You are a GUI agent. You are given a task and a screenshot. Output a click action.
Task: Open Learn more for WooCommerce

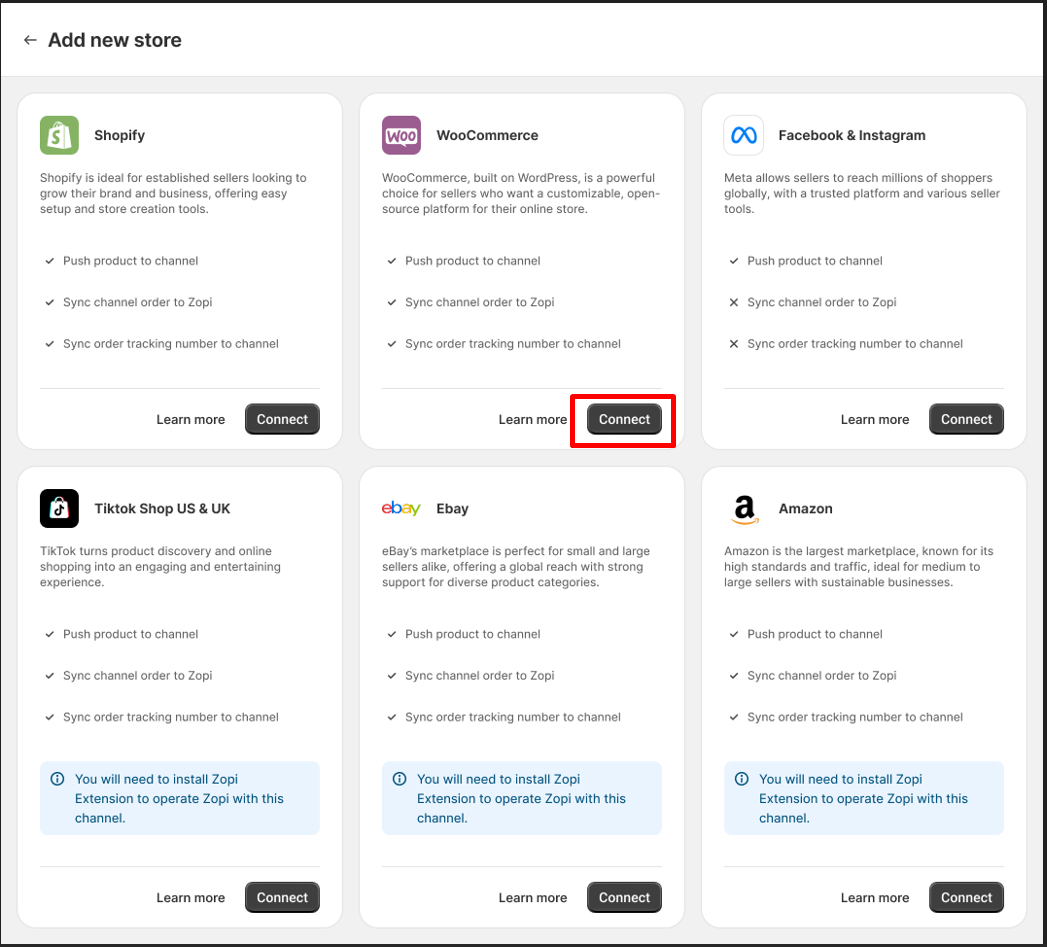[x=533, y=419]
